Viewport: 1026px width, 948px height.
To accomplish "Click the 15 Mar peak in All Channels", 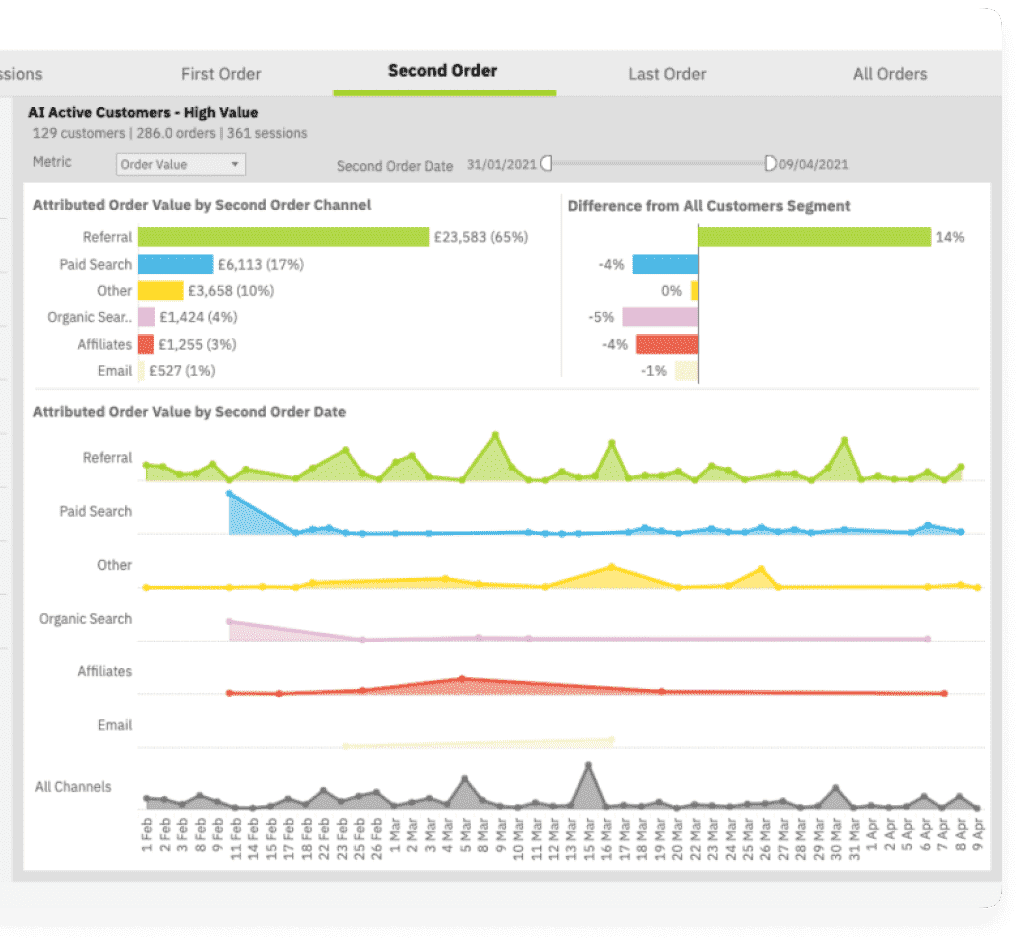I will [588, 764].
